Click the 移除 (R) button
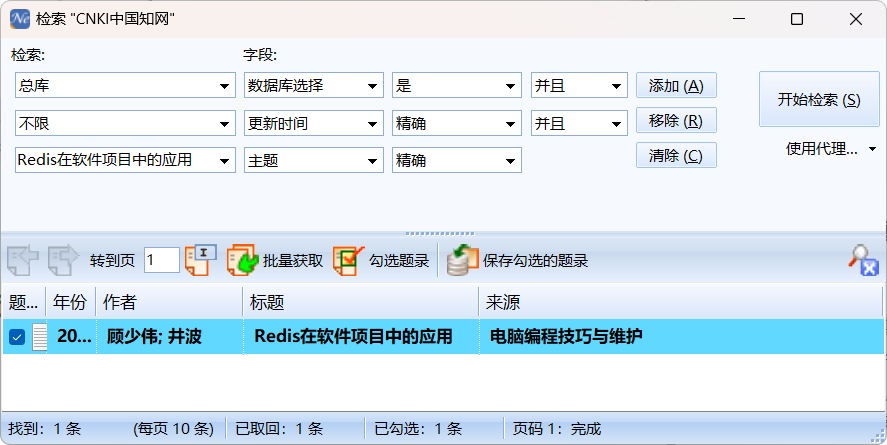Screen dimensions: 887x445 [677, 120]
